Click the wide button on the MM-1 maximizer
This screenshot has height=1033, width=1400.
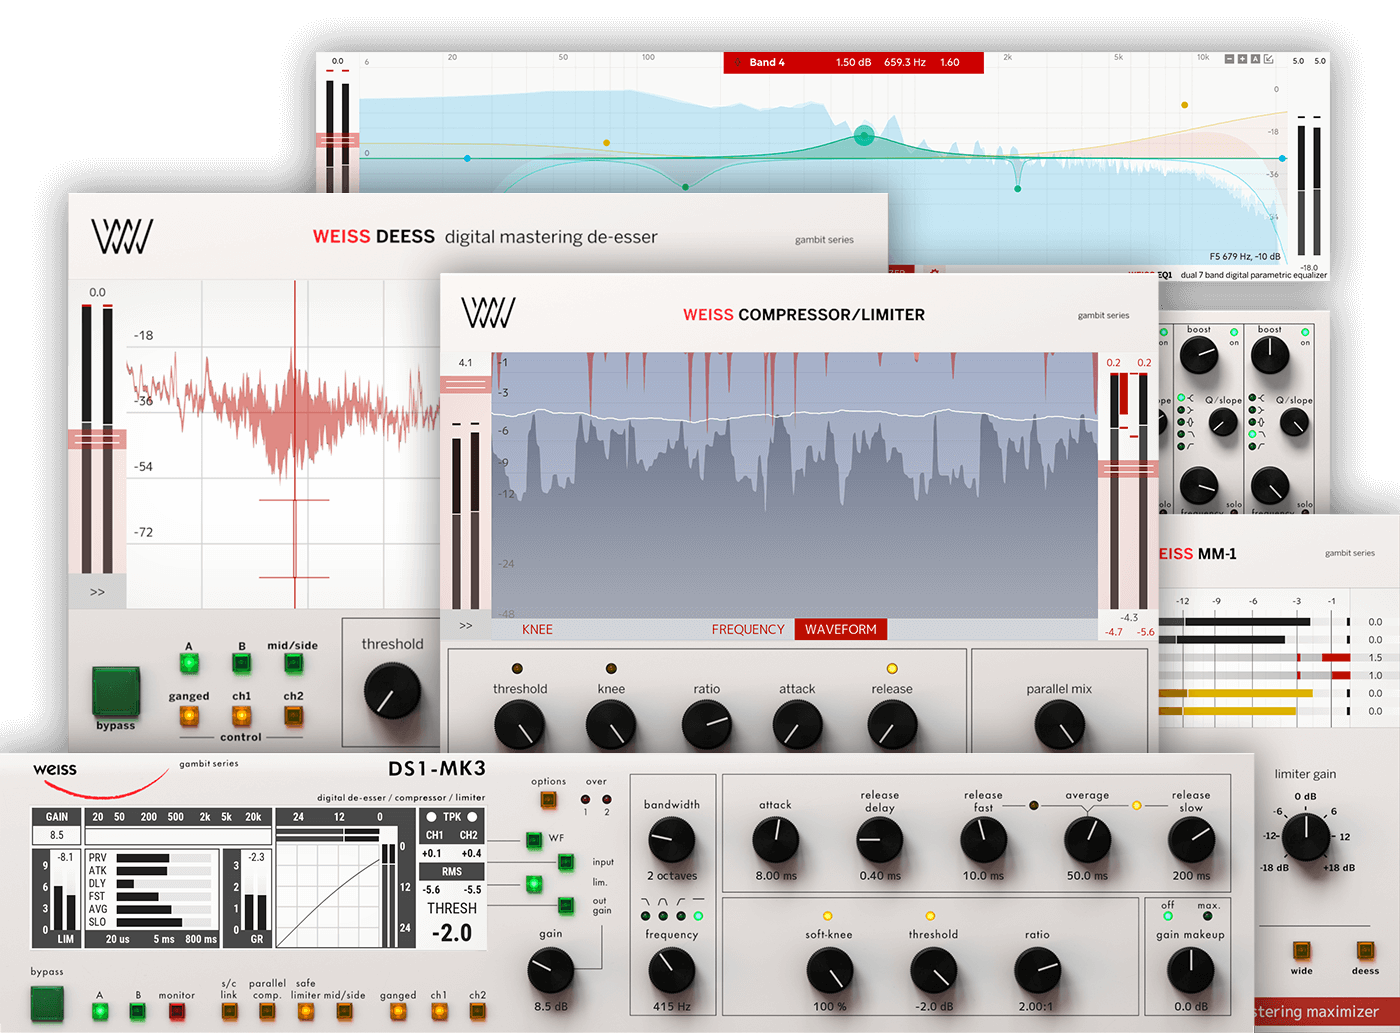point(1301,951)
